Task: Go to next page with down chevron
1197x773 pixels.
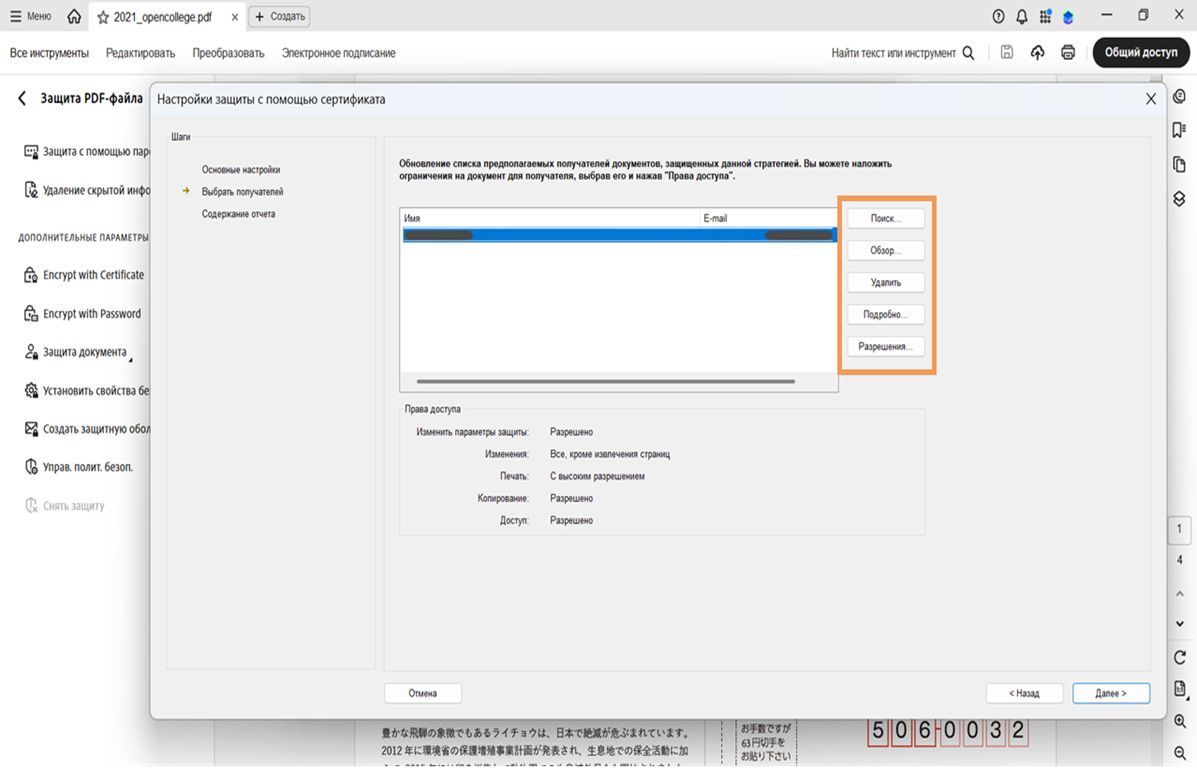Action: (1179, 623)
